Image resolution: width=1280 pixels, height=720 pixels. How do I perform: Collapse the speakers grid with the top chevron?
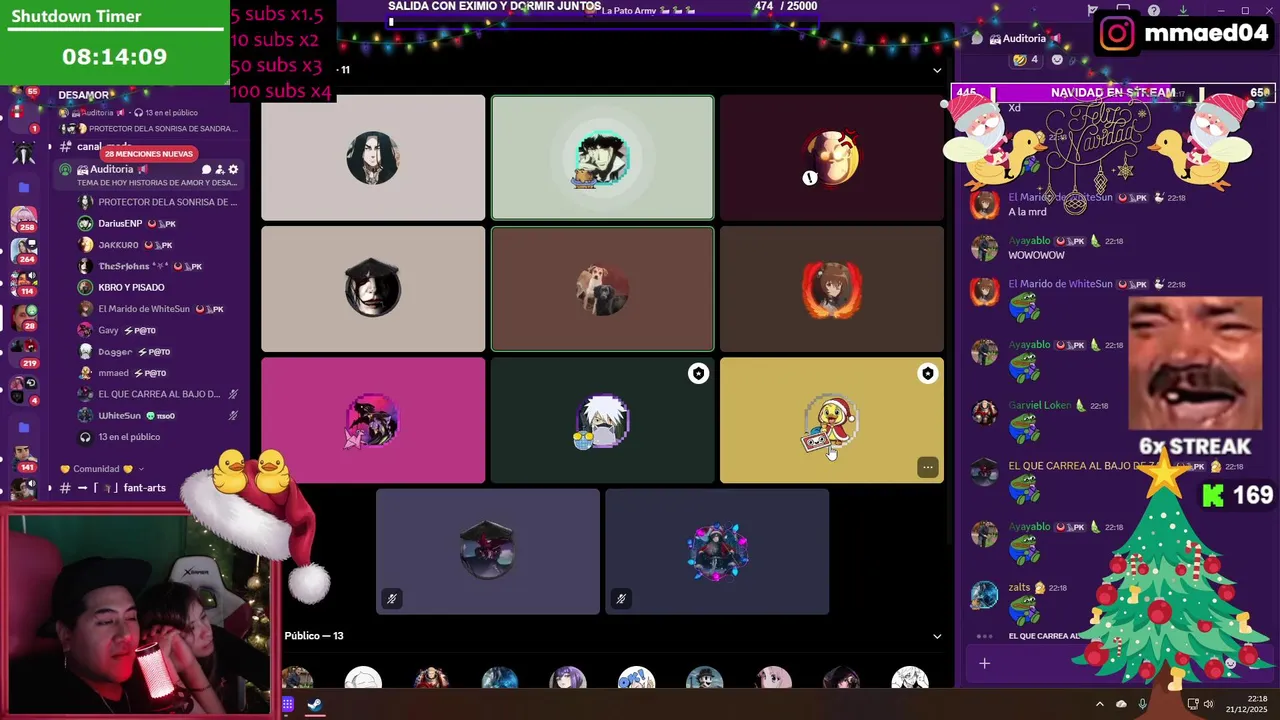point(937,70)
